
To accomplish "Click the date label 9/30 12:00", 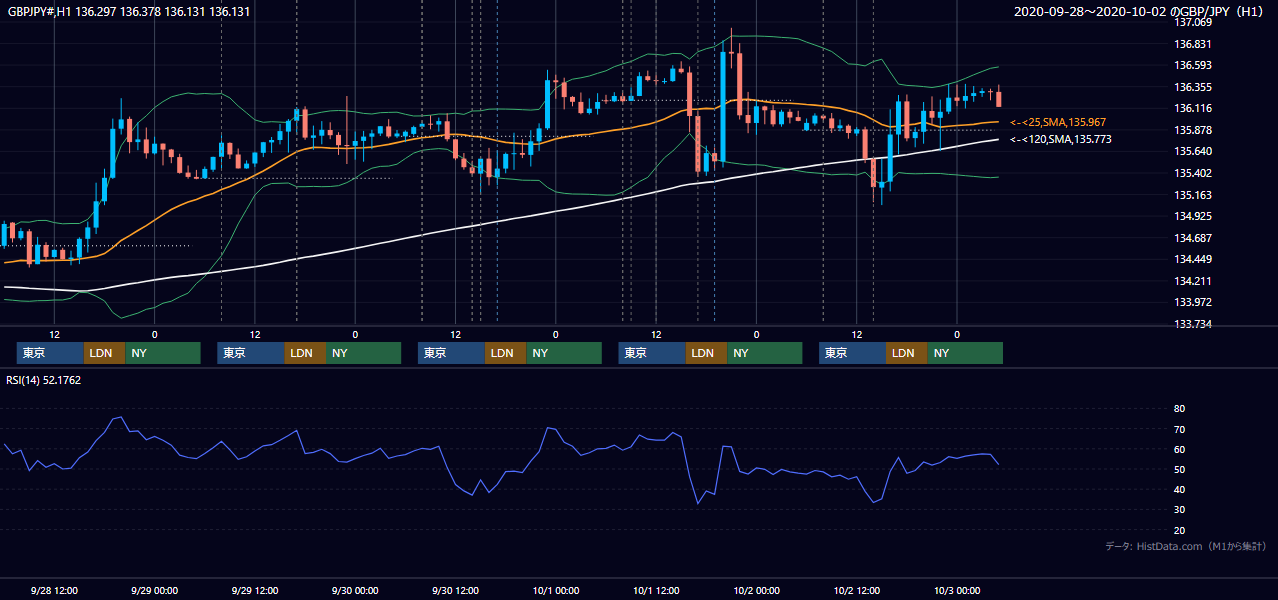I will [x=455, y=590].
